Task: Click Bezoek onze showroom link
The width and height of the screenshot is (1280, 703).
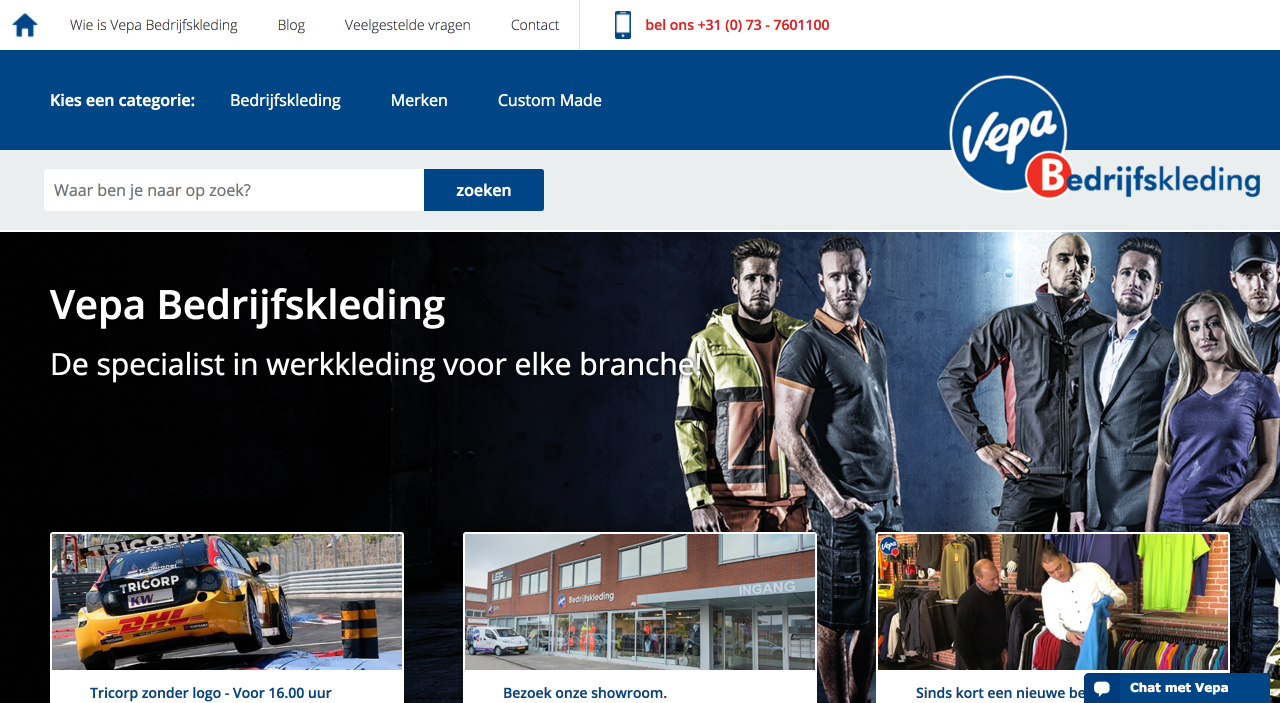Action: pos(585,693)
